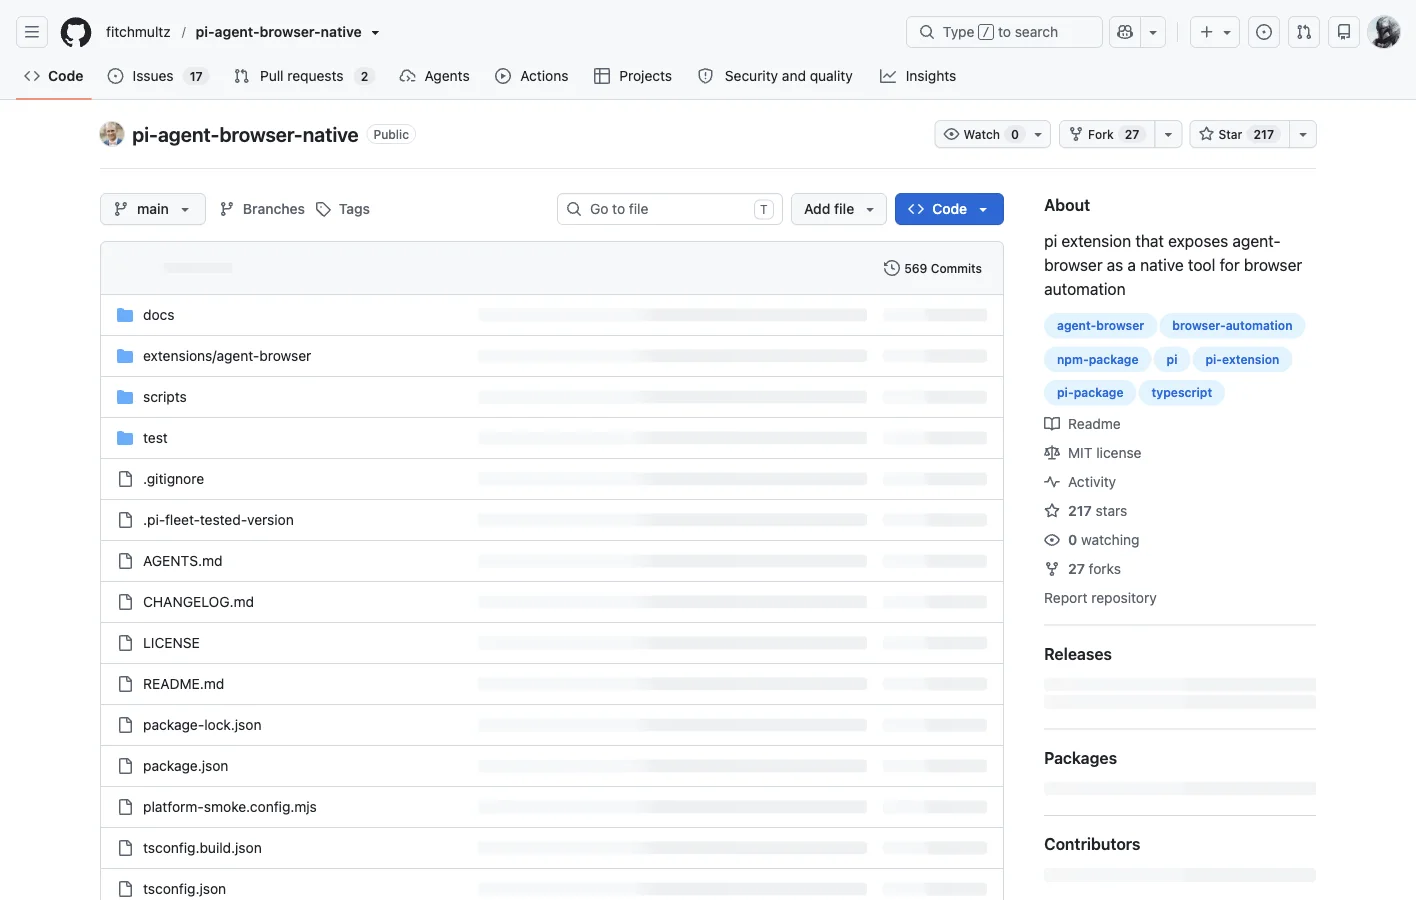Click the typescript topic tag
The image size is (1416, 900).
pos(1181,393)
